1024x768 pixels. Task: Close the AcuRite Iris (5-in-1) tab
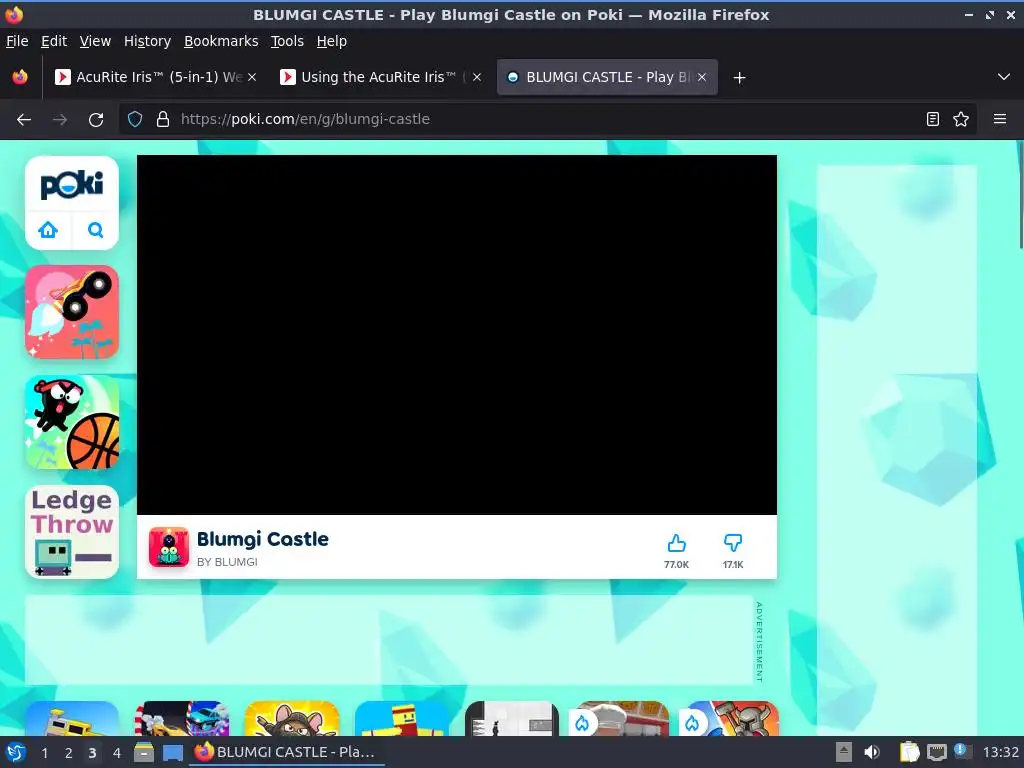(x=252, y=77)
